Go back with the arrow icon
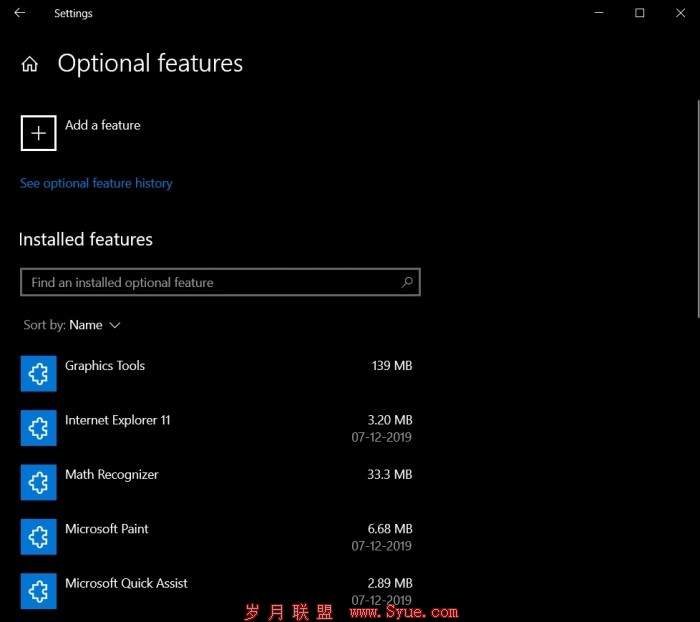The height and width of the screenshot is (622, 700). tap(20, 13)
